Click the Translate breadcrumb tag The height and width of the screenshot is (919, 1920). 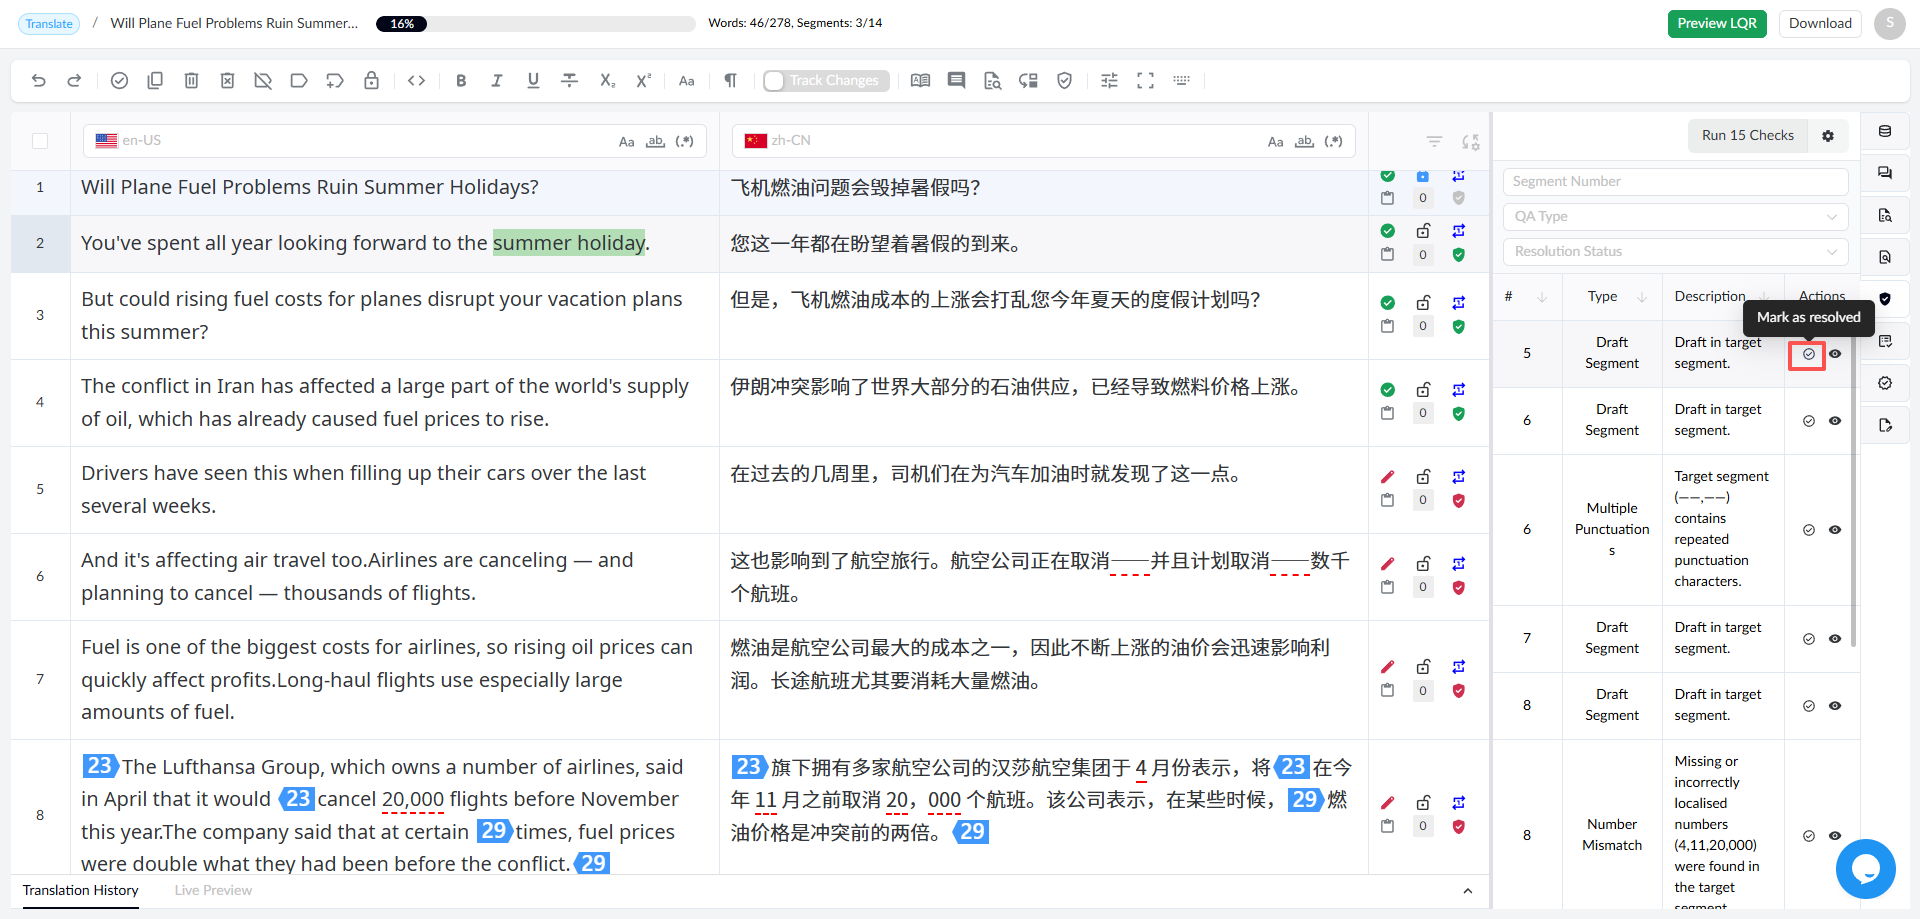[49, 24]
